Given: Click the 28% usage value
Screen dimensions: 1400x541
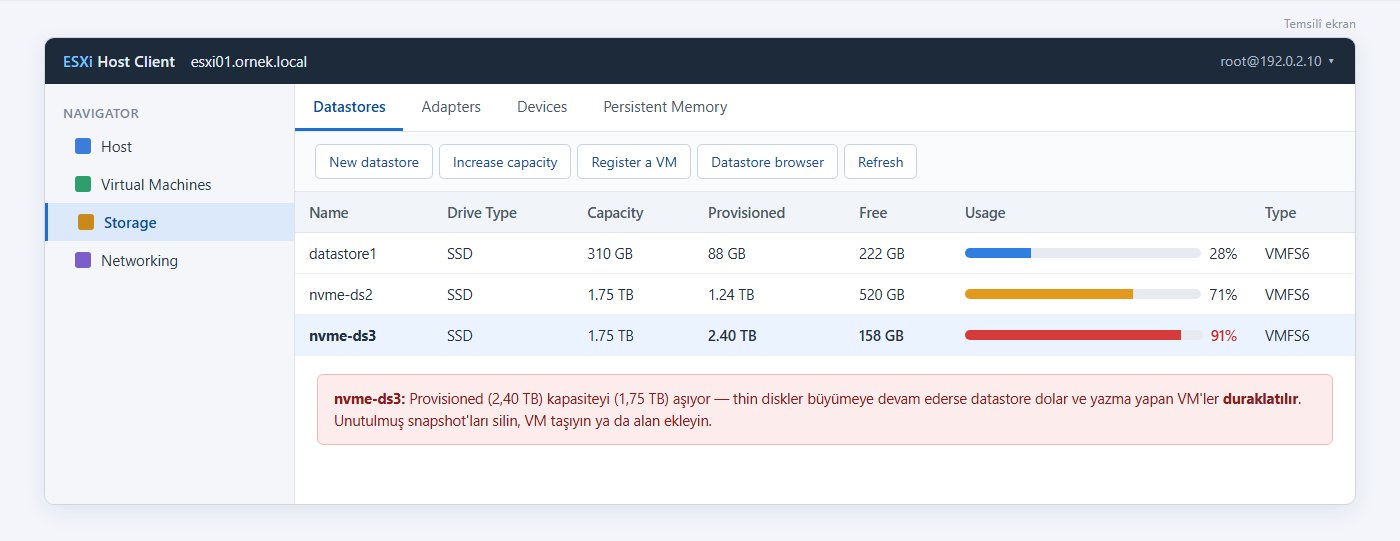Looking at the screenshot, I should click(x=1224, y=254).
